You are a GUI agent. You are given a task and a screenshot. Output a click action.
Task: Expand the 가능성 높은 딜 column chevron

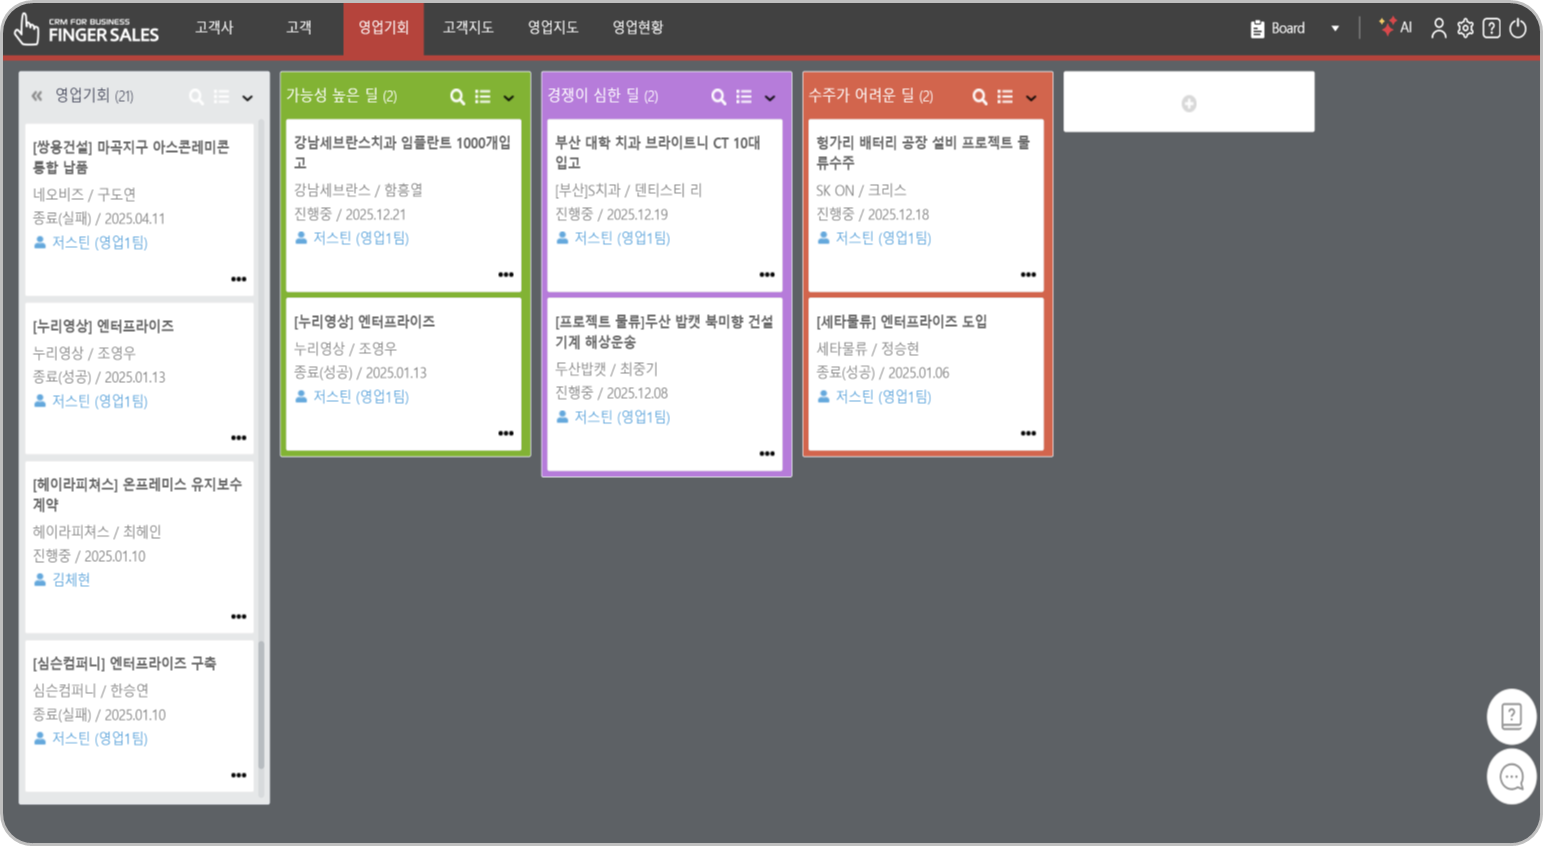509,98
